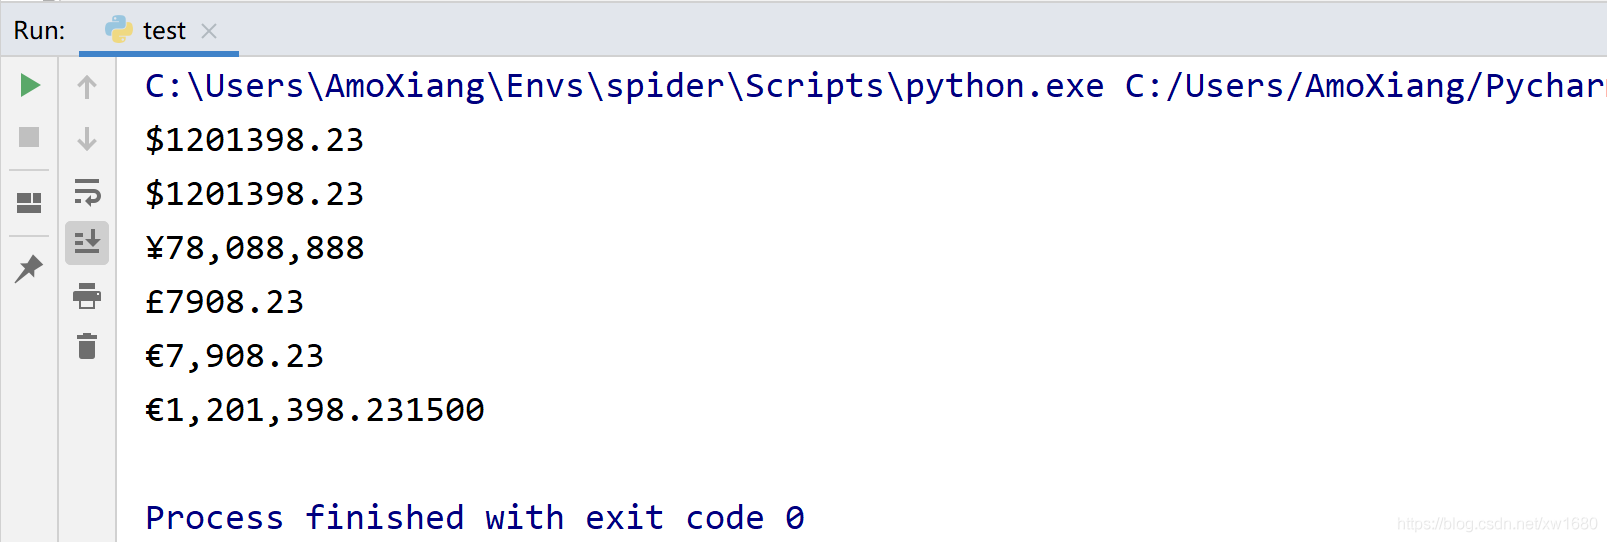1607x542 pixels.
Task: Rerun the test script with green play button
Action: (30, 86)
